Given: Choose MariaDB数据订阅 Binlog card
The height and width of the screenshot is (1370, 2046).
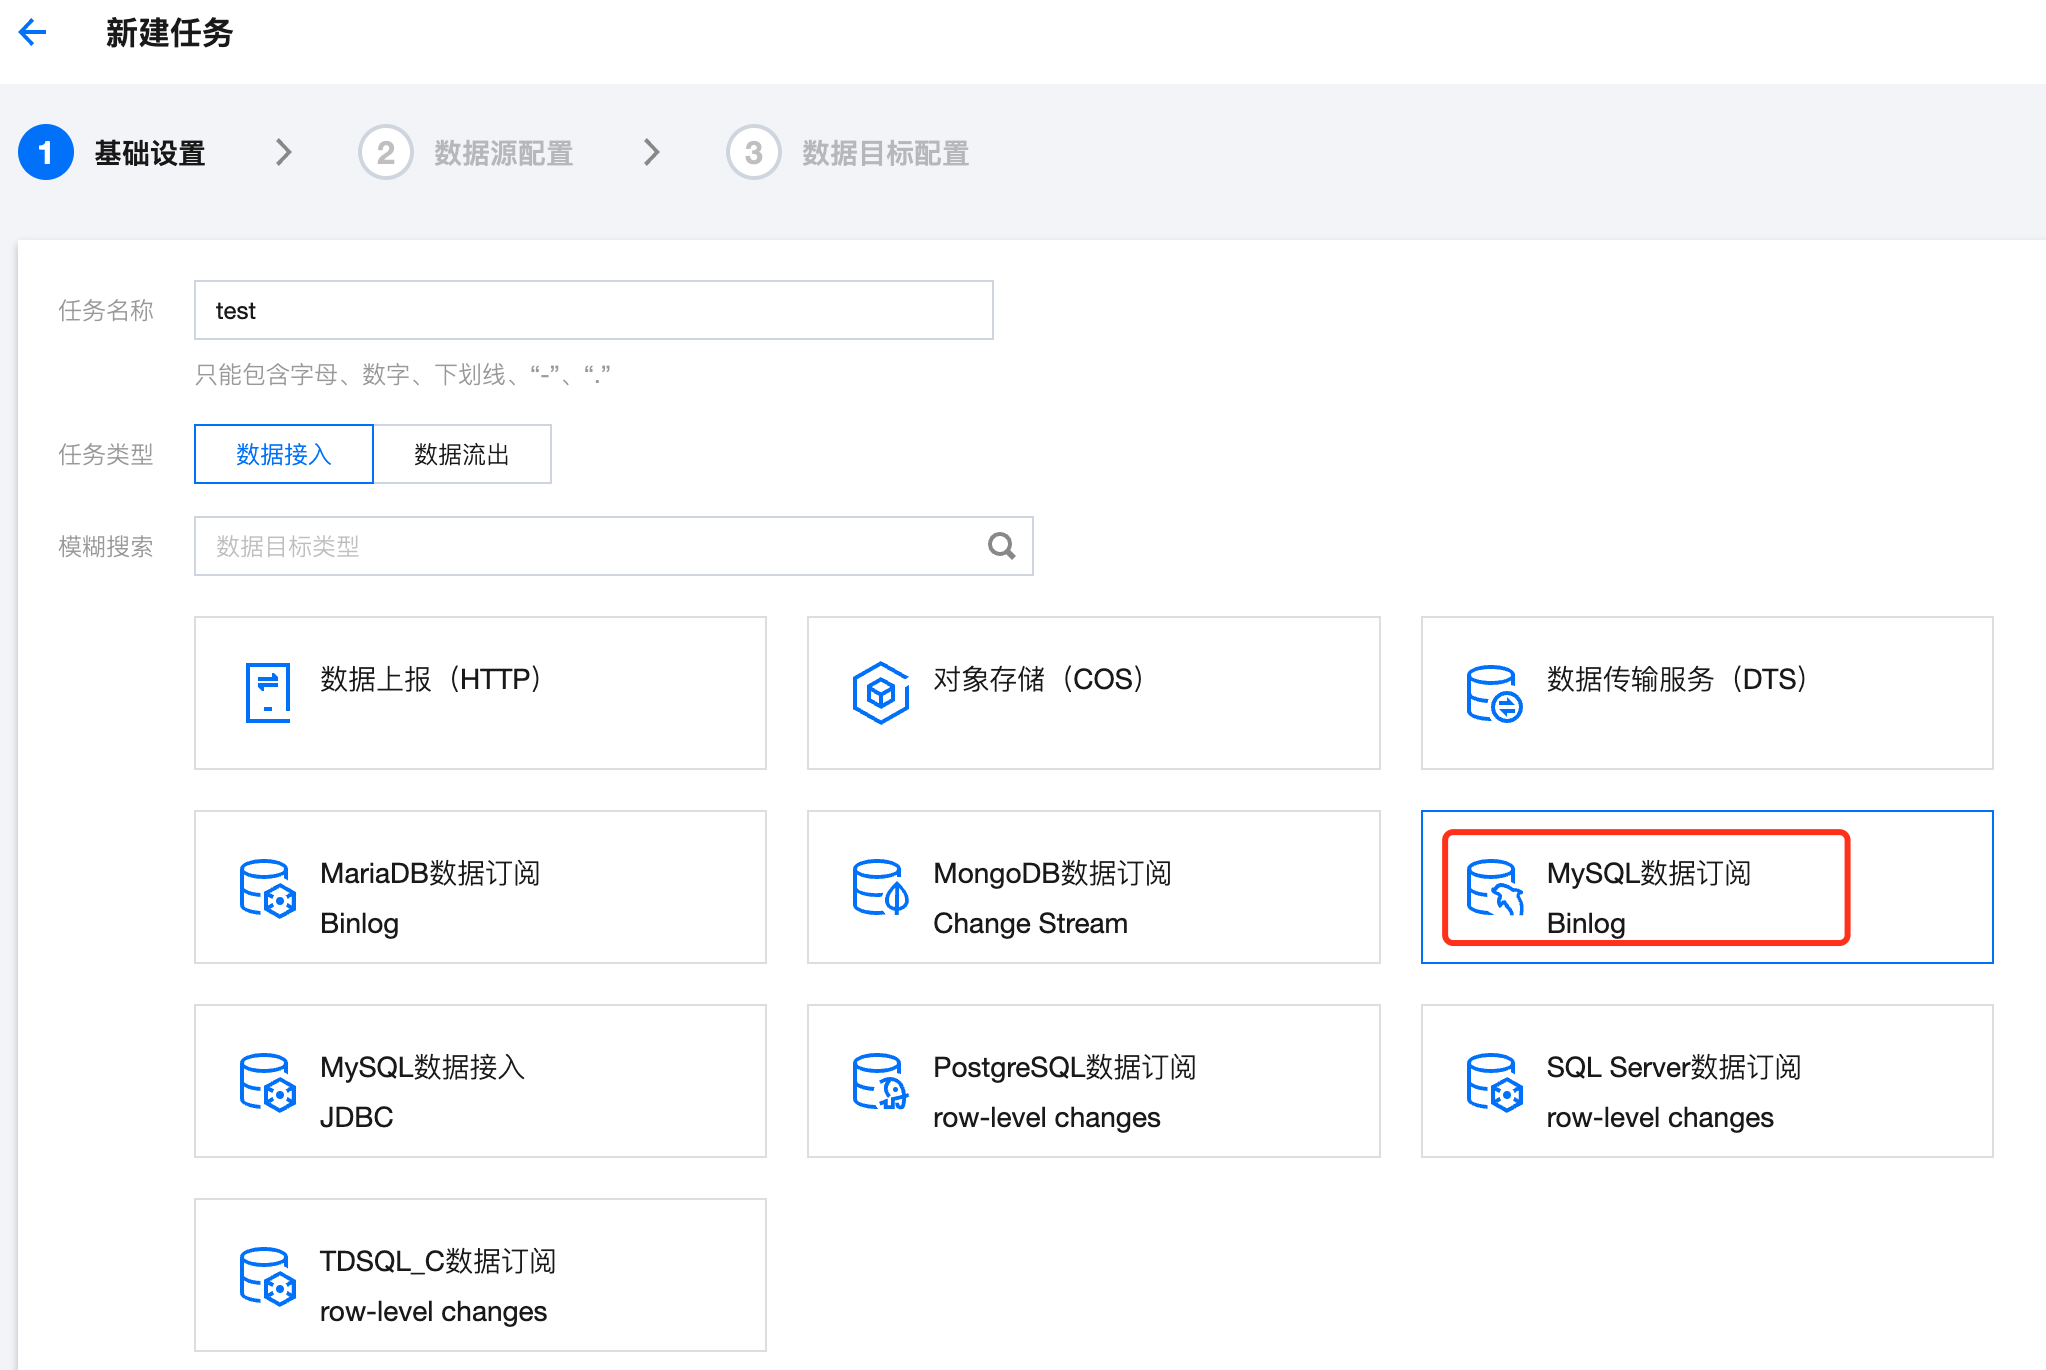Looking at the screenshot, I should 481,887.
